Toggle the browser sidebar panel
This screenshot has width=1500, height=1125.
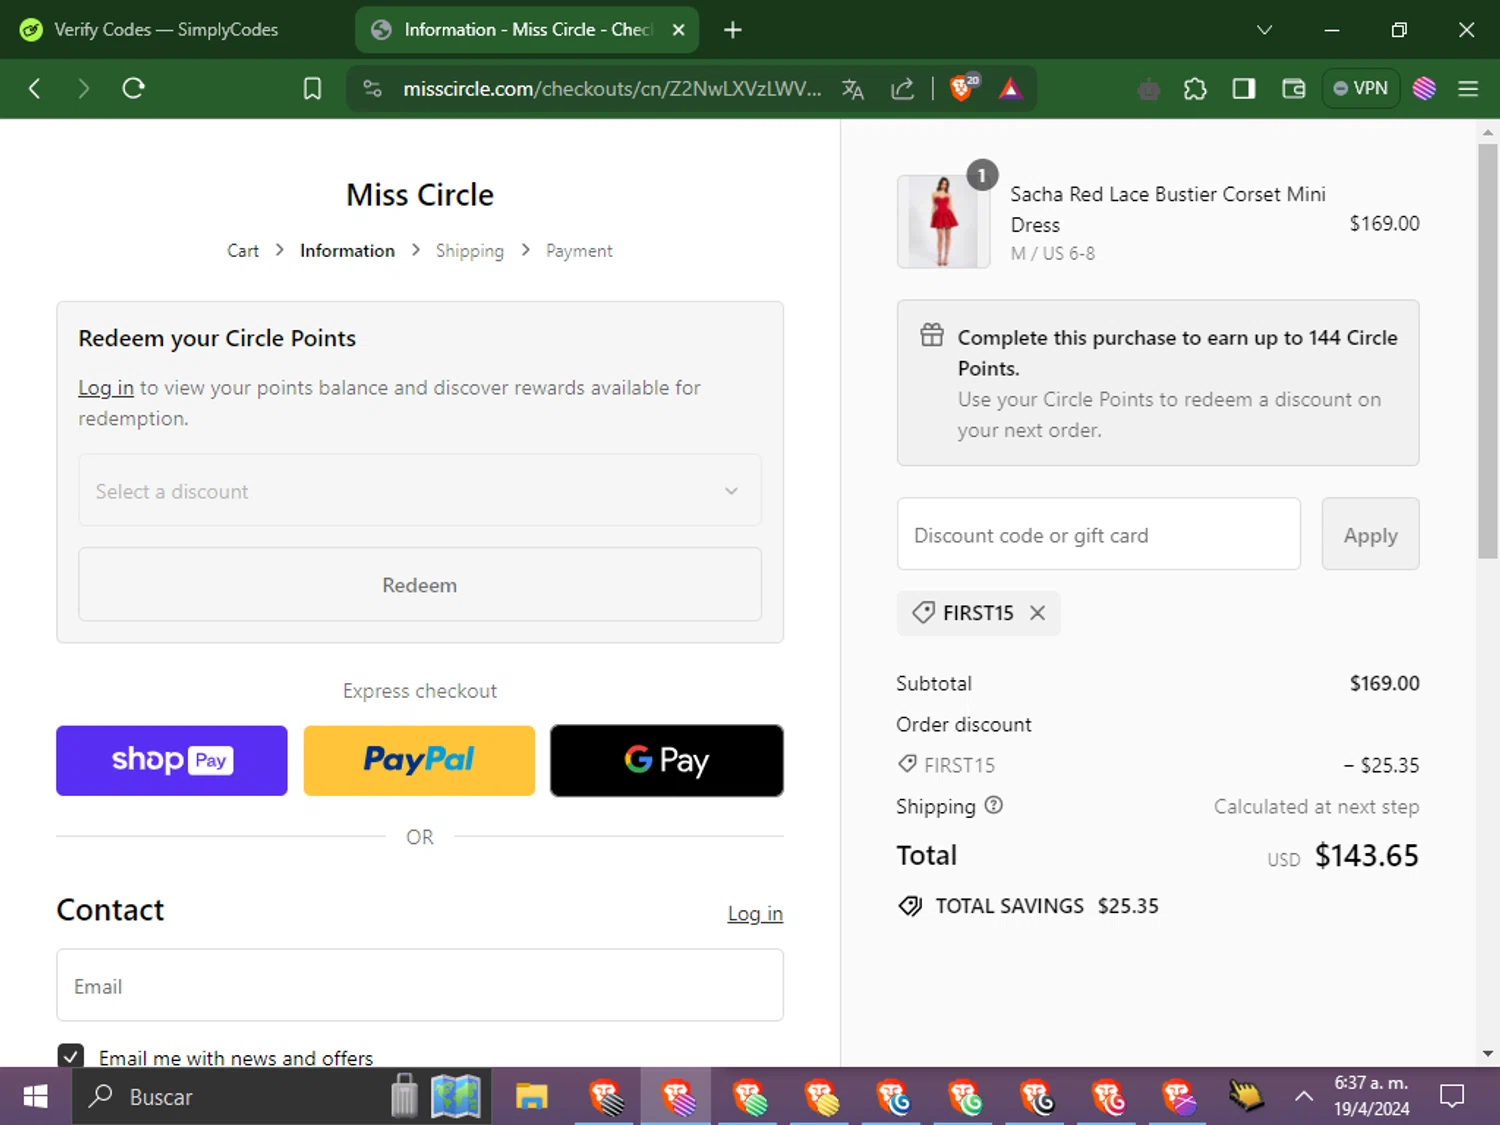pyautogui.click(x=1244, y=89)
